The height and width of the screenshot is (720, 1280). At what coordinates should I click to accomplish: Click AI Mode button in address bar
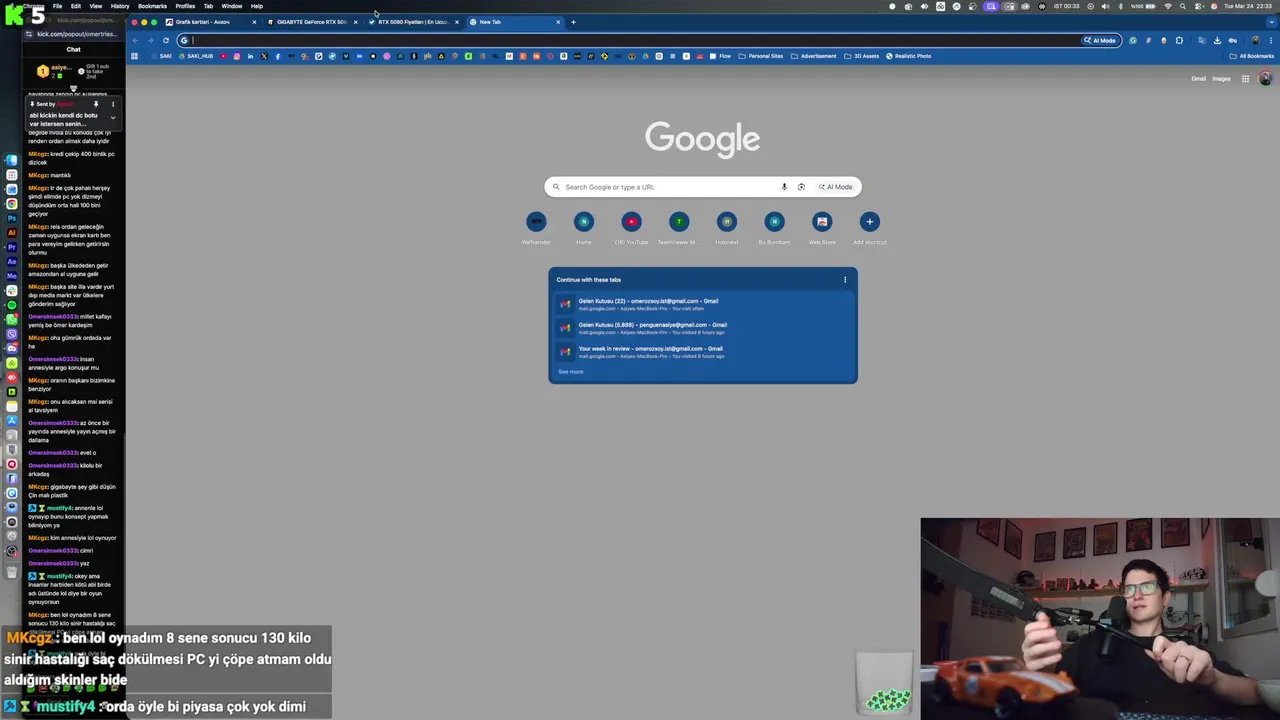click(1100, 40)
